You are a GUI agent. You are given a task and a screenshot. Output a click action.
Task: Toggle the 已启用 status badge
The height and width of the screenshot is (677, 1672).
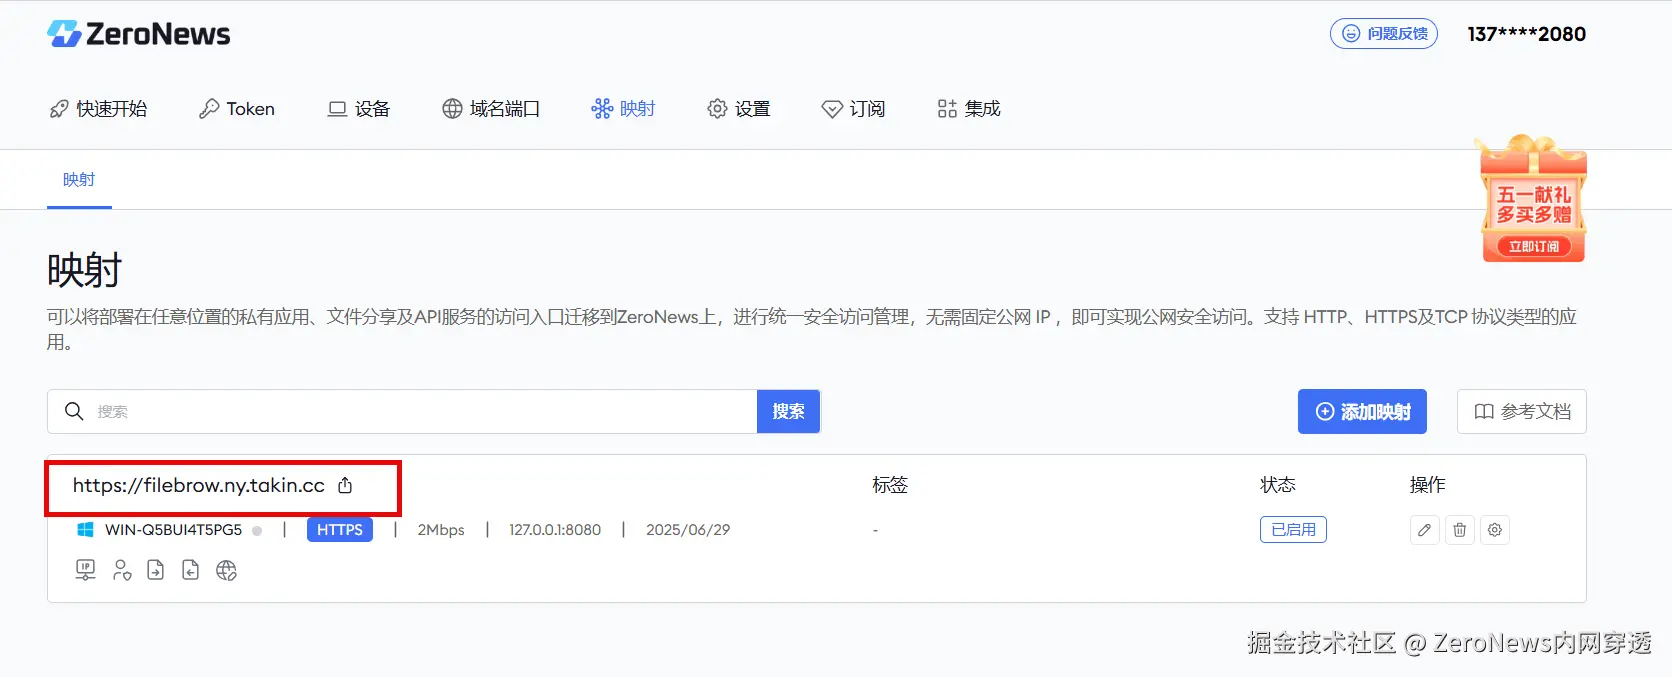point(1293,529)
